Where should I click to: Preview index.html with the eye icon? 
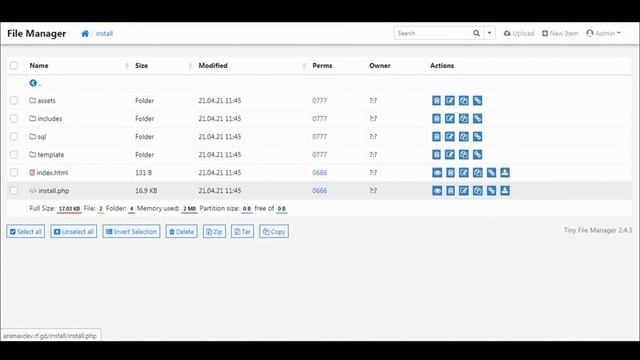pyautogui.click(x=437, y=173)
